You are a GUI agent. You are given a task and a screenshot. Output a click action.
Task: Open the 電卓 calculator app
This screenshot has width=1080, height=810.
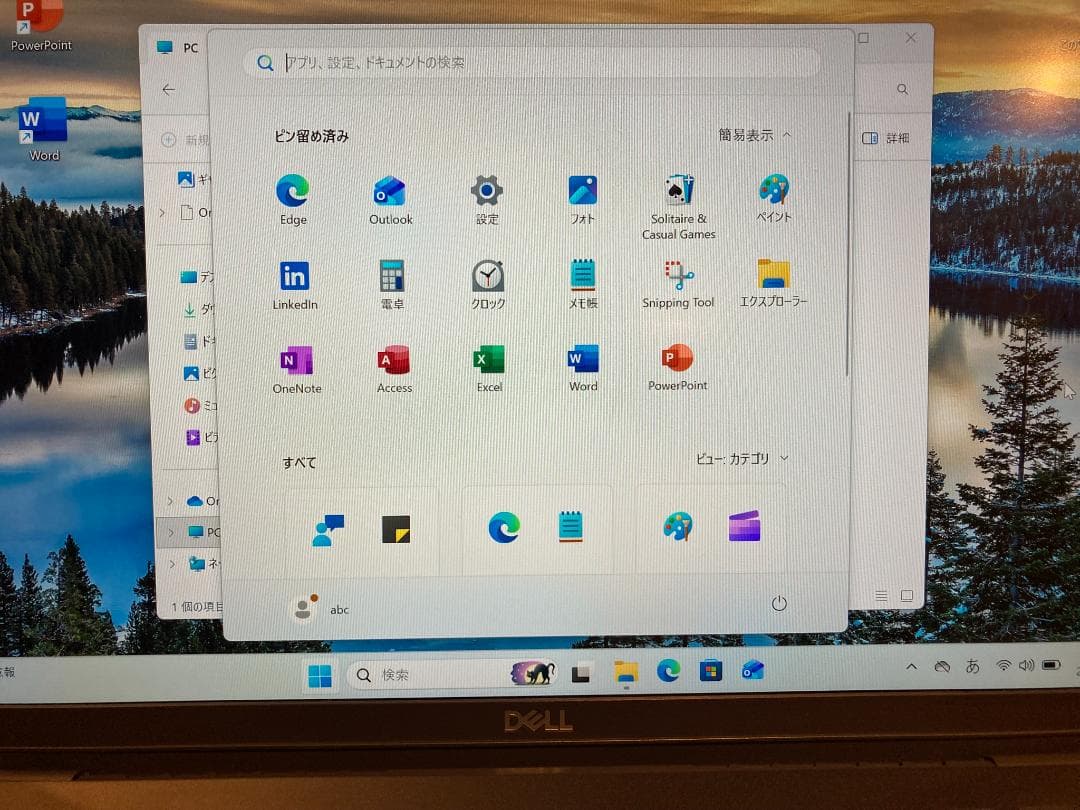[392, 284]
